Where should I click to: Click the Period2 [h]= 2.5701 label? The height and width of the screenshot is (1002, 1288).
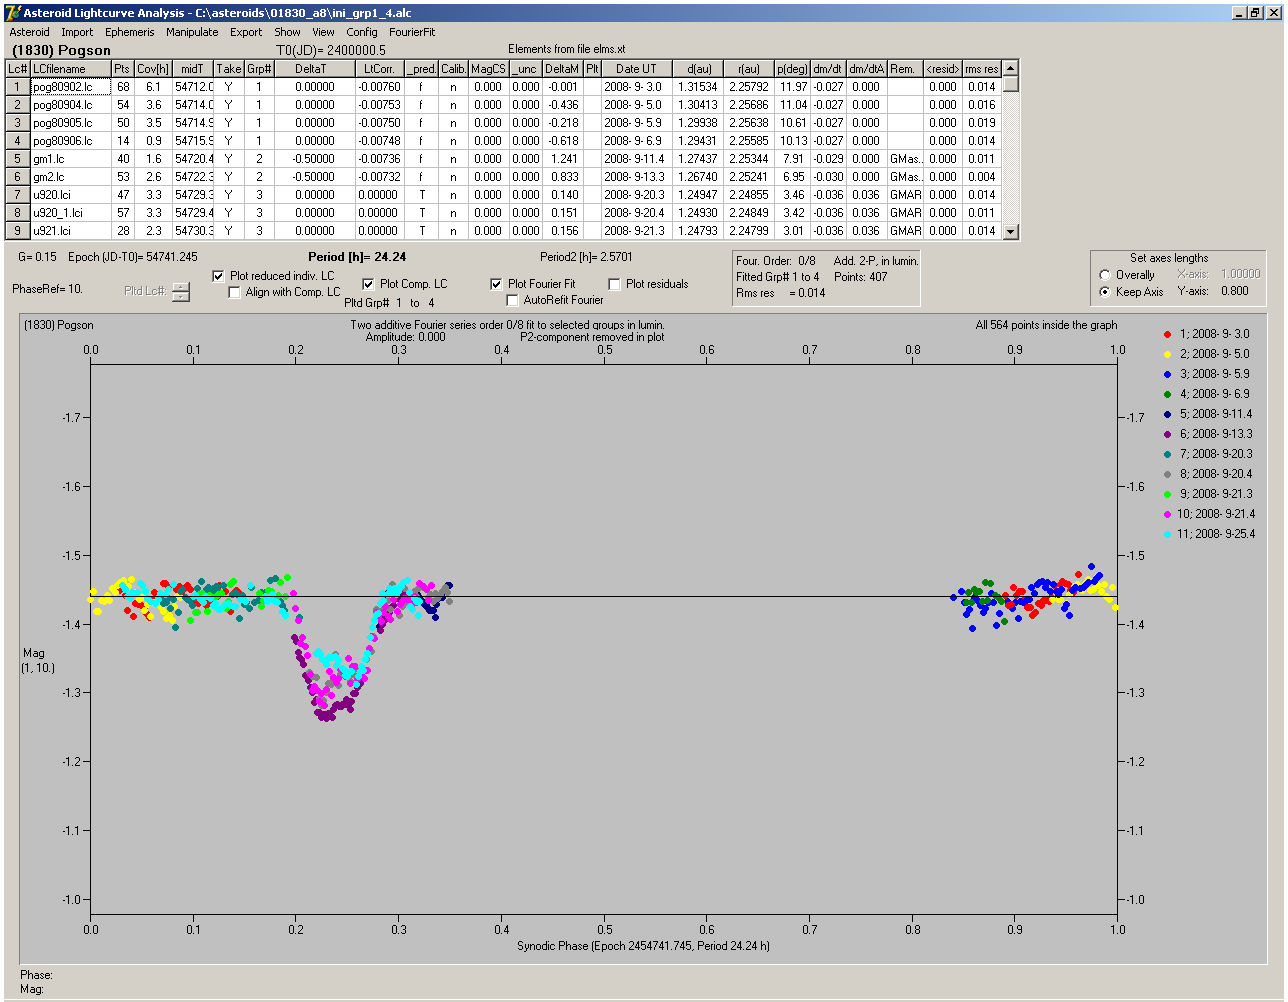point(586,257)
